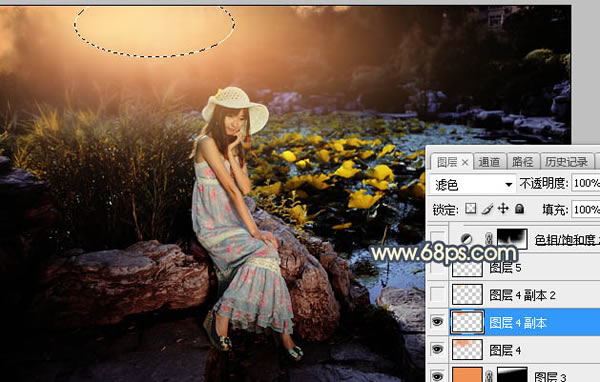Click the orange 图层 3 color thumbnail
The image size is (600, 382).
(x=467, y=375)
